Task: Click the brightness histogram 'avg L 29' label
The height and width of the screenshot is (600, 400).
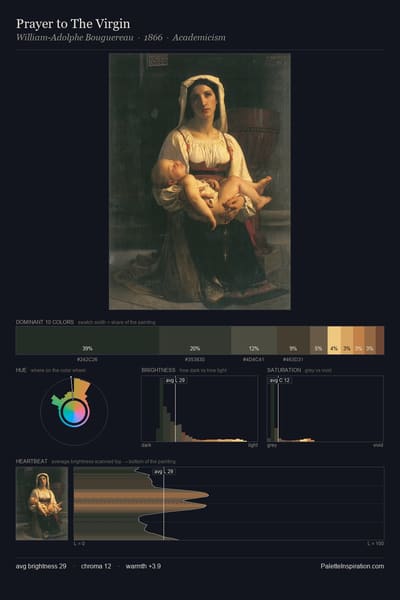Action: point(176,380)
